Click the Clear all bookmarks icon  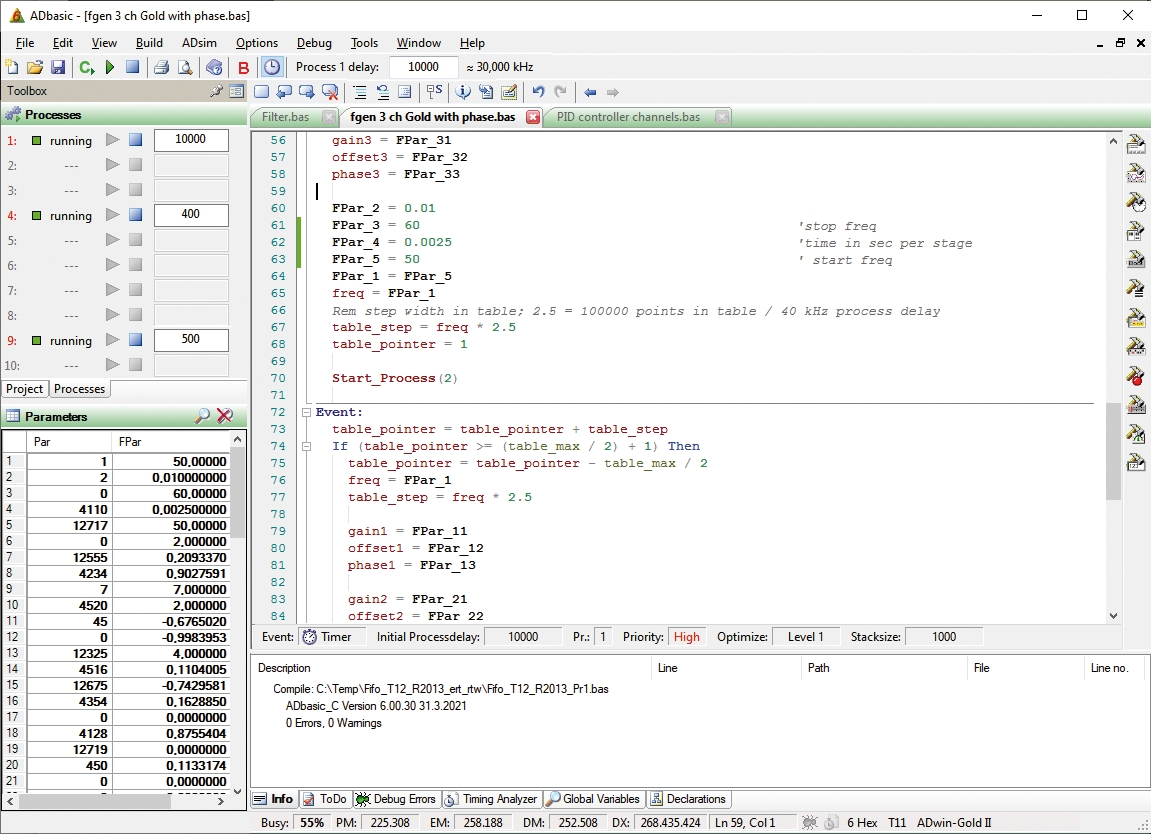[330, 92]
